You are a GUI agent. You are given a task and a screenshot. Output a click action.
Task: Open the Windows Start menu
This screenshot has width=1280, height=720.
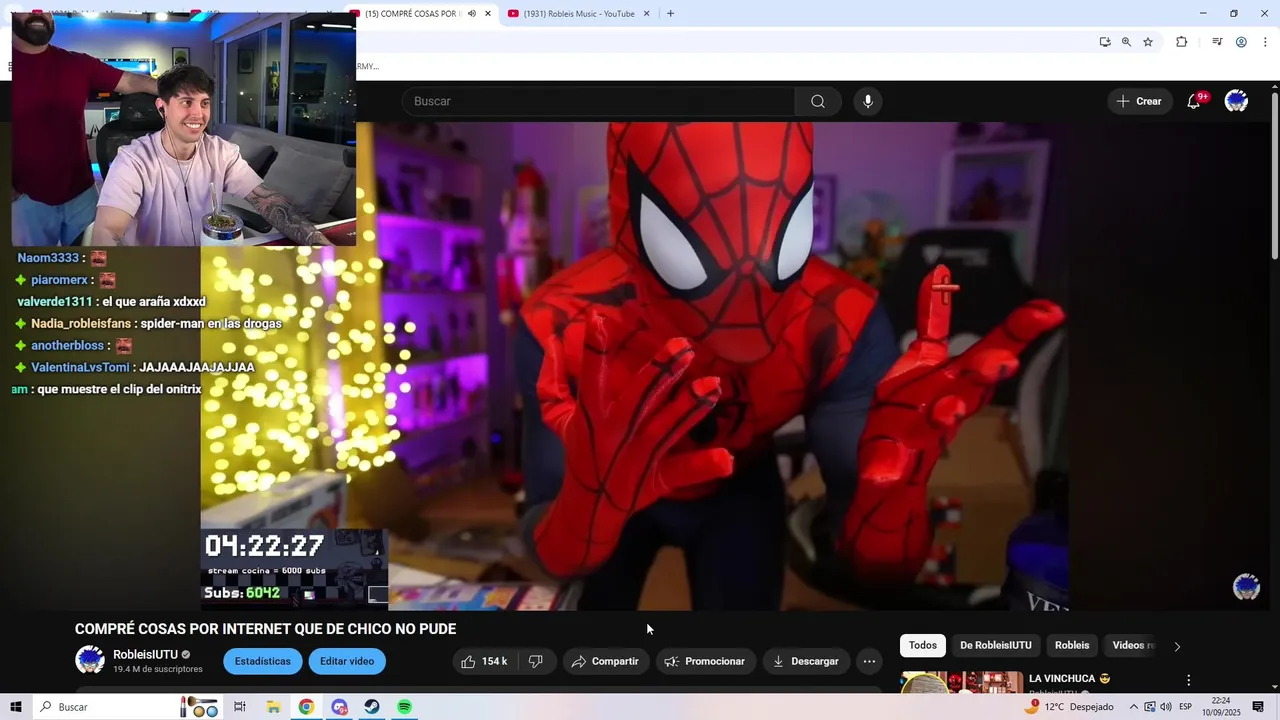click(x=16, y=707)
